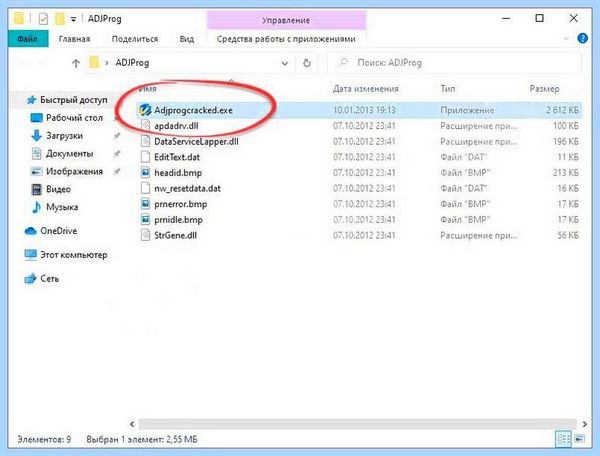The width and height of the screenshot is (600, 456).
Task: Switch to details view layout icon
Action: pos(563,439)
